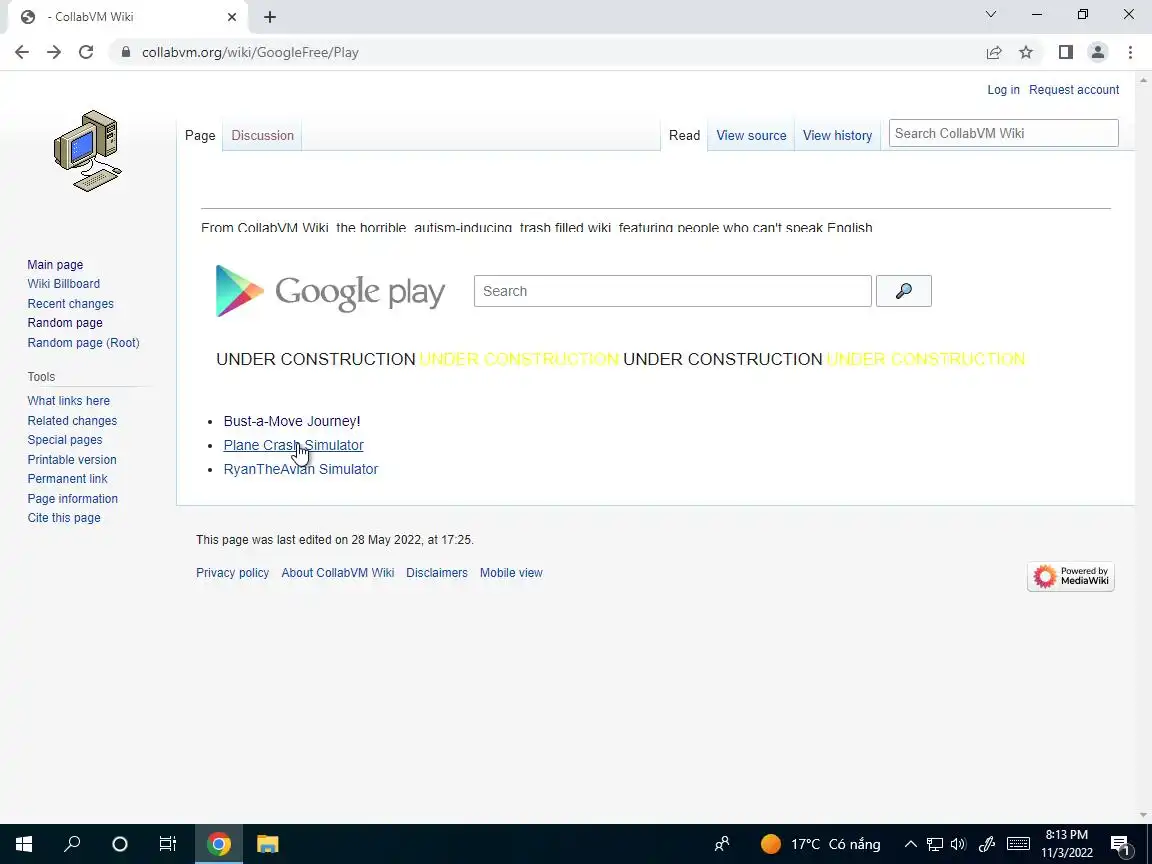Open Plane Crash Simulator link
This screenshot has width=1152, height=864.
(x=293, y=445)
